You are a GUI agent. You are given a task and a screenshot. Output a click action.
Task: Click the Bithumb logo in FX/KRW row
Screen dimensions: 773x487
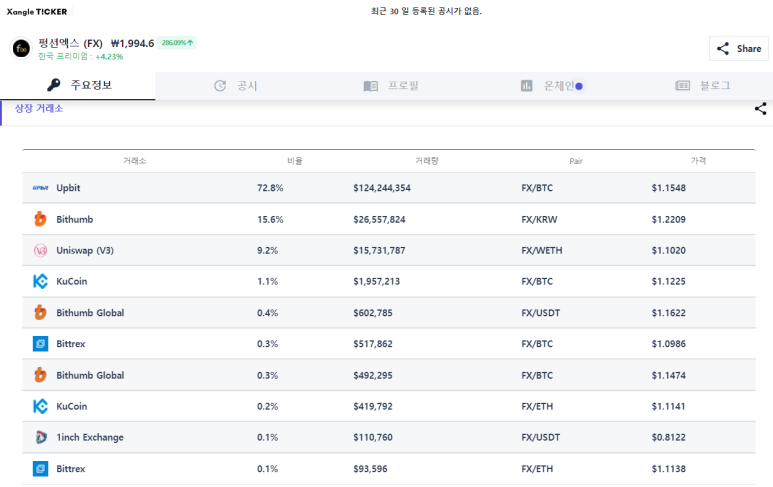[40, 219]
